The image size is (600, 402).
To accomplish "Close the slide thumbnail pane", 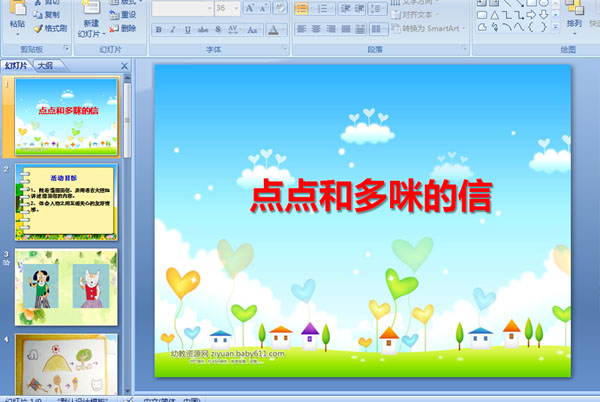I will point(124,66).
